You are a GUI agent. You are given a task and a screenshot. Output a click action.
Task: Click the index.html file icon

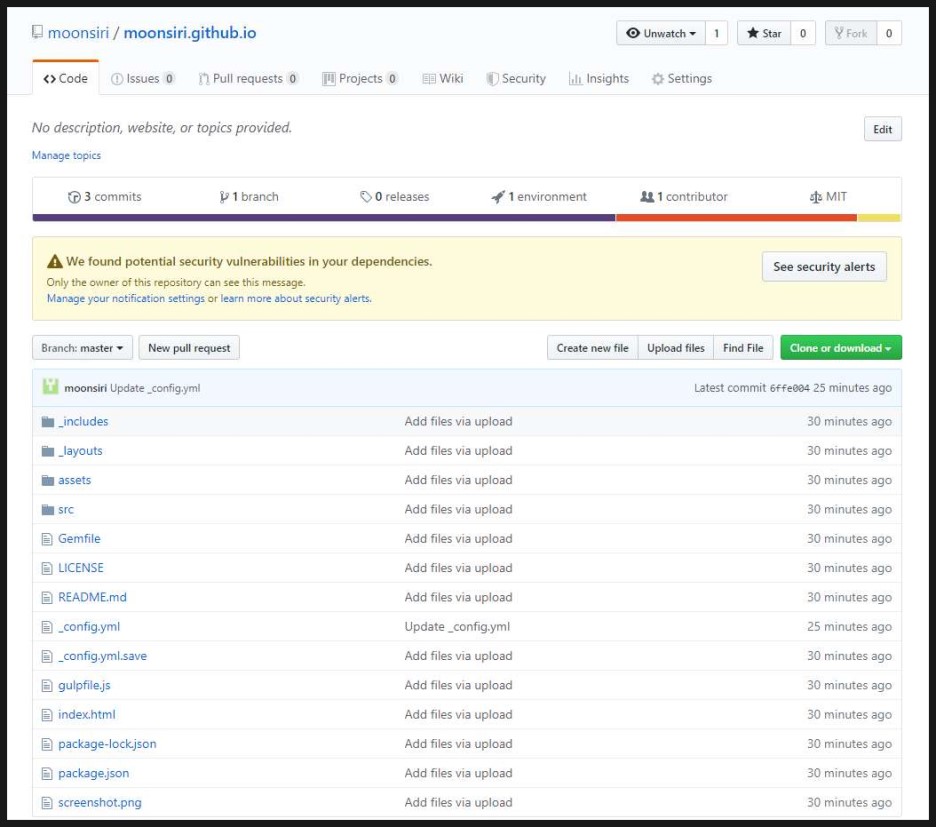[47, 715]
